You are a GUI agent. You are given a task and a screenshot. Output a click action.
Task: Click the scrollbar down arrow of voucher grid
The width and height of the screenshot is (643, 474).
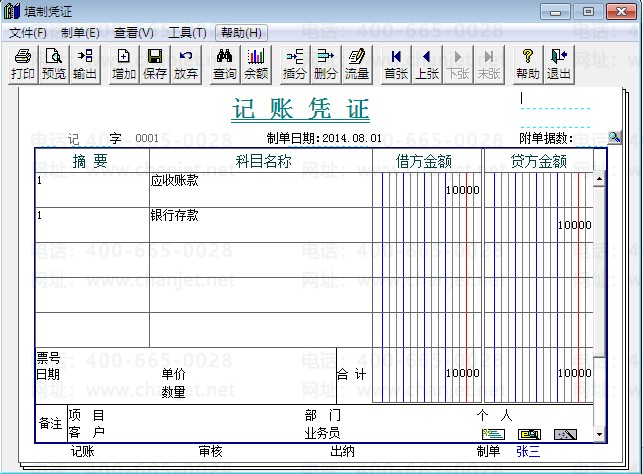point(599,436)
